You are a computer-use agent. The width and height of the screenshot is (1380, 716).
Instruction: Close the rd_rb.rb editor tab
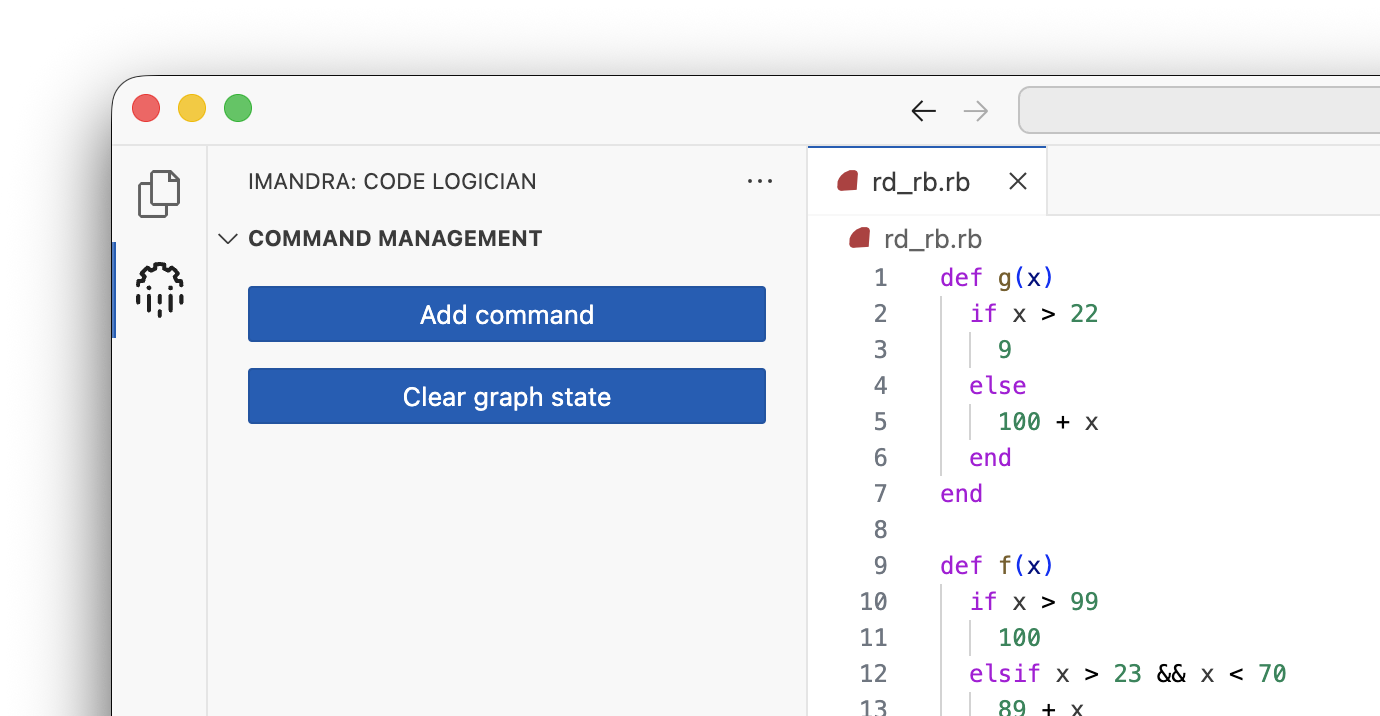tap(1017, 181)
